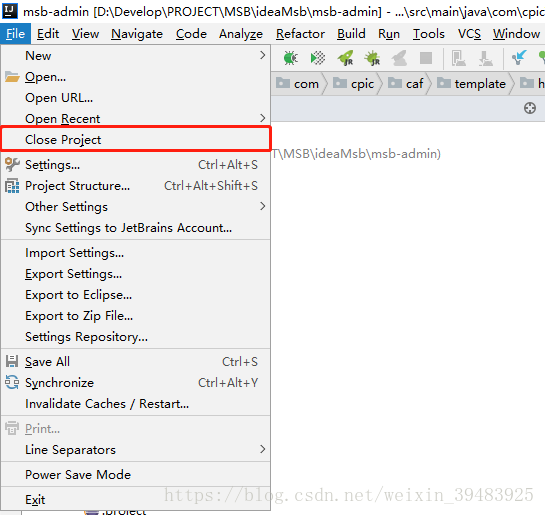Select Export Settings... menu entry

pyautogui.click(x=136, y=274)
